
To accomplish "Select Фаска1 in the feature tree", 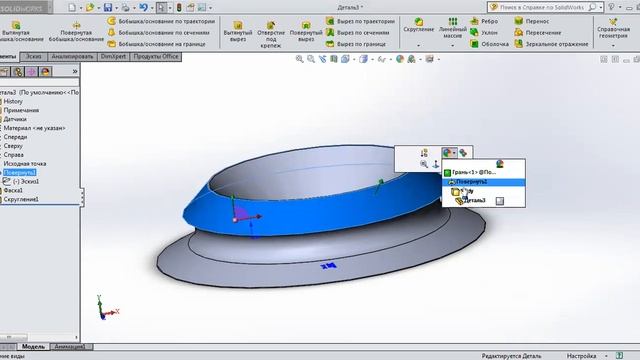I will pos(13,191).
